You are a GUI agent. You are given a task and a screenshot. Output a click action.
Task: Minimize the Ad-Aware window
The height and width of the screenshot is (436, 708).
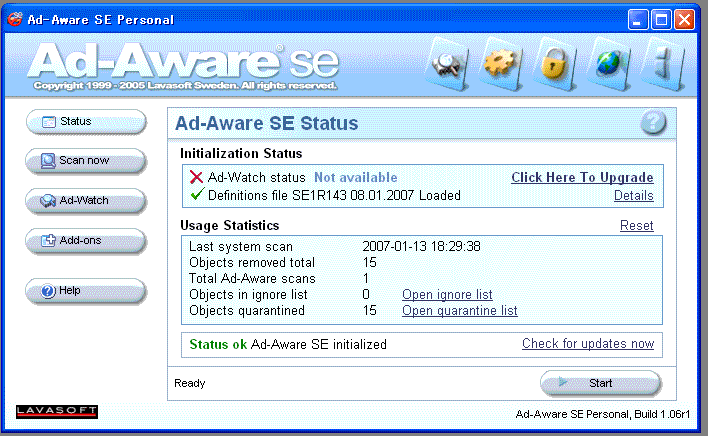click(638, 20)
